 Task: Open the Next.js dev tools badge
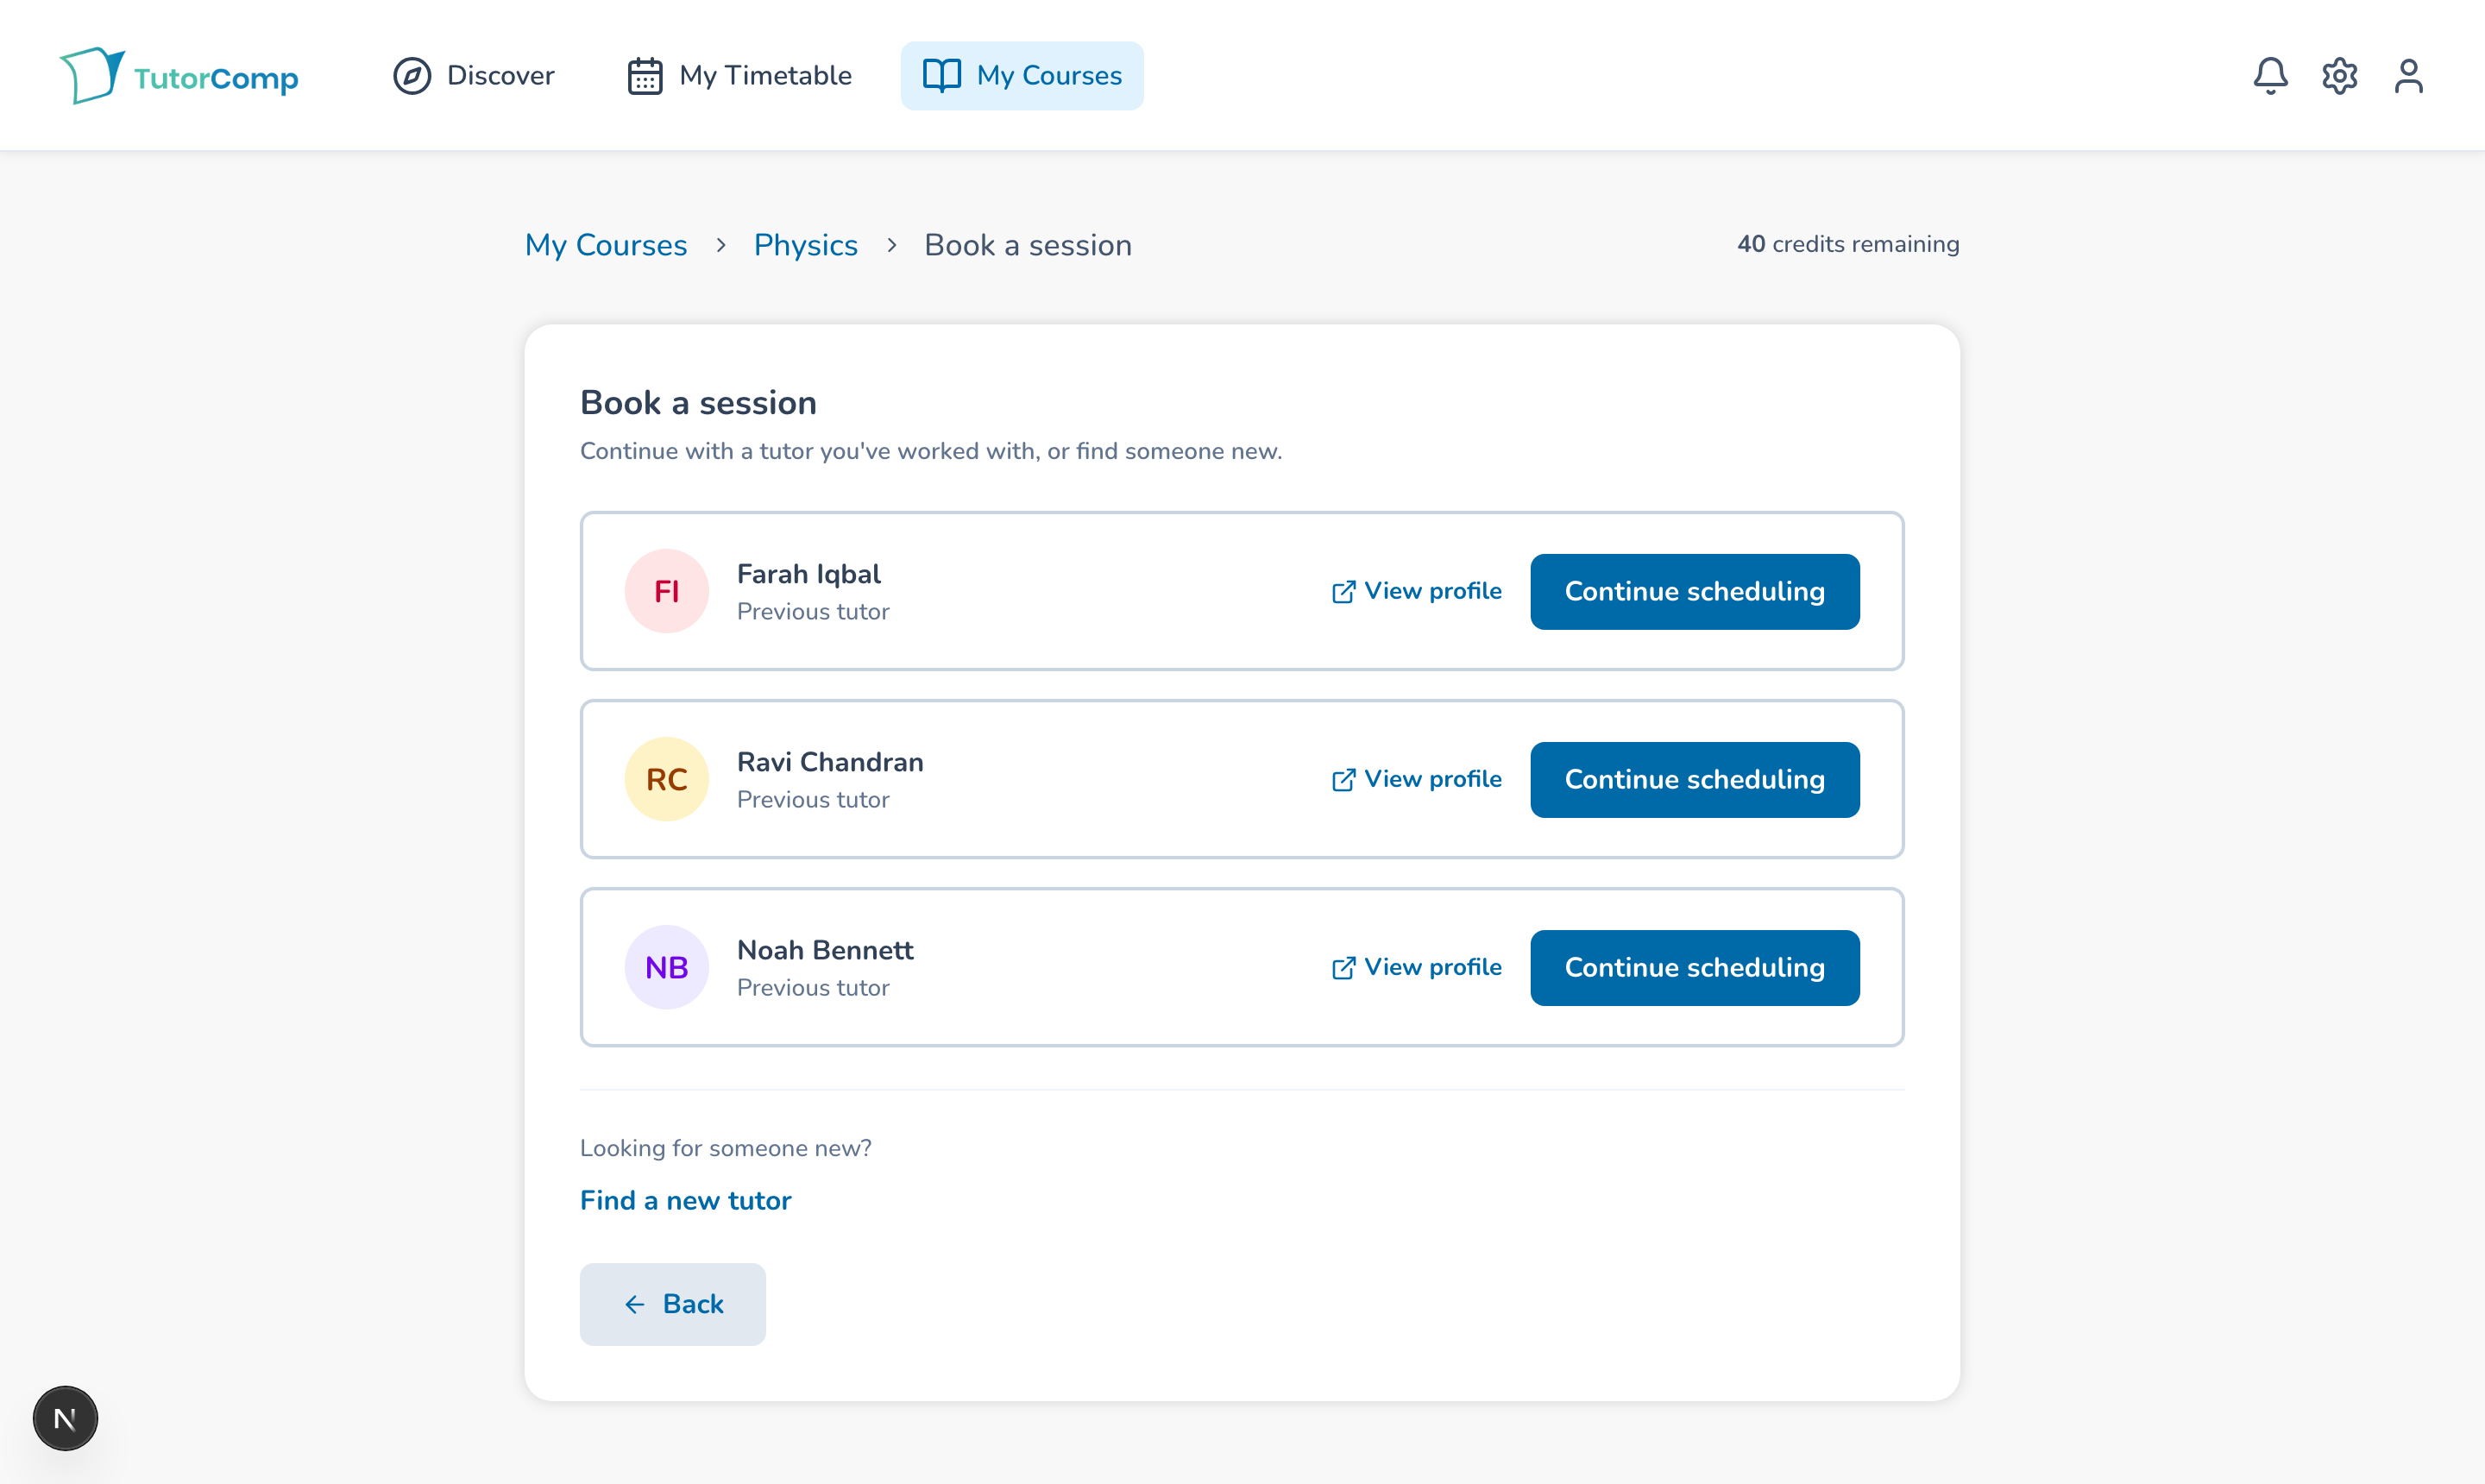coord(65,1418)
